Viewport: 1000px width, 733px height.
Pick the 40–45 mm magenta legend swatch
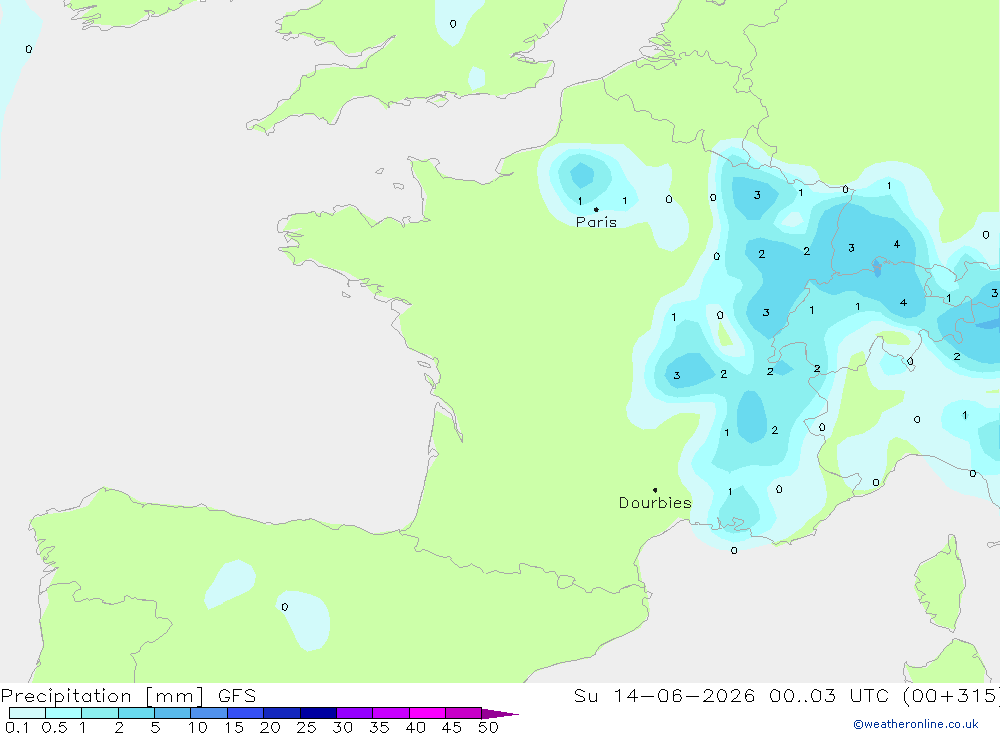(427, 713)
